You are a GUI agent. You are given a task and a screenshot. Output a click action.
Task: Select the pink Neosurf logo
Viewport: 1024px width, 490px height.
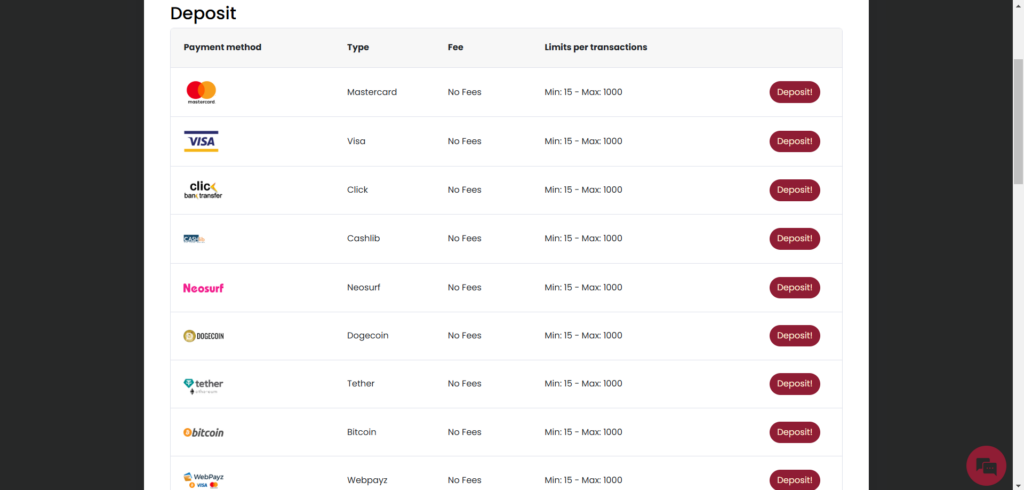tap(203, 288)
